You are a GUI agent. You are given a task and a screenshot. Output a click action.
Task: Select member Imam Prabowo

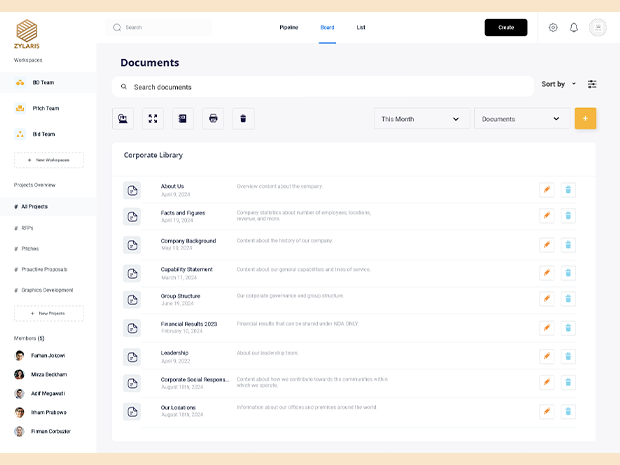[x=40, y=412]
